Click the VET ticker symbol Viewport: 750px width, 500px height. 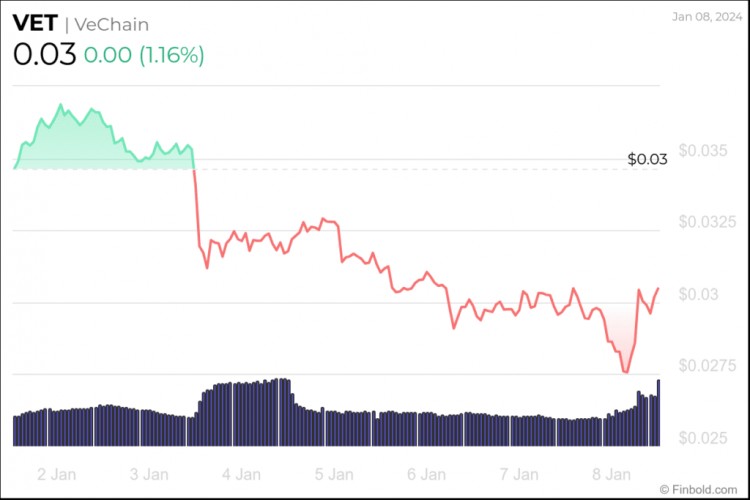click(33, 23)
